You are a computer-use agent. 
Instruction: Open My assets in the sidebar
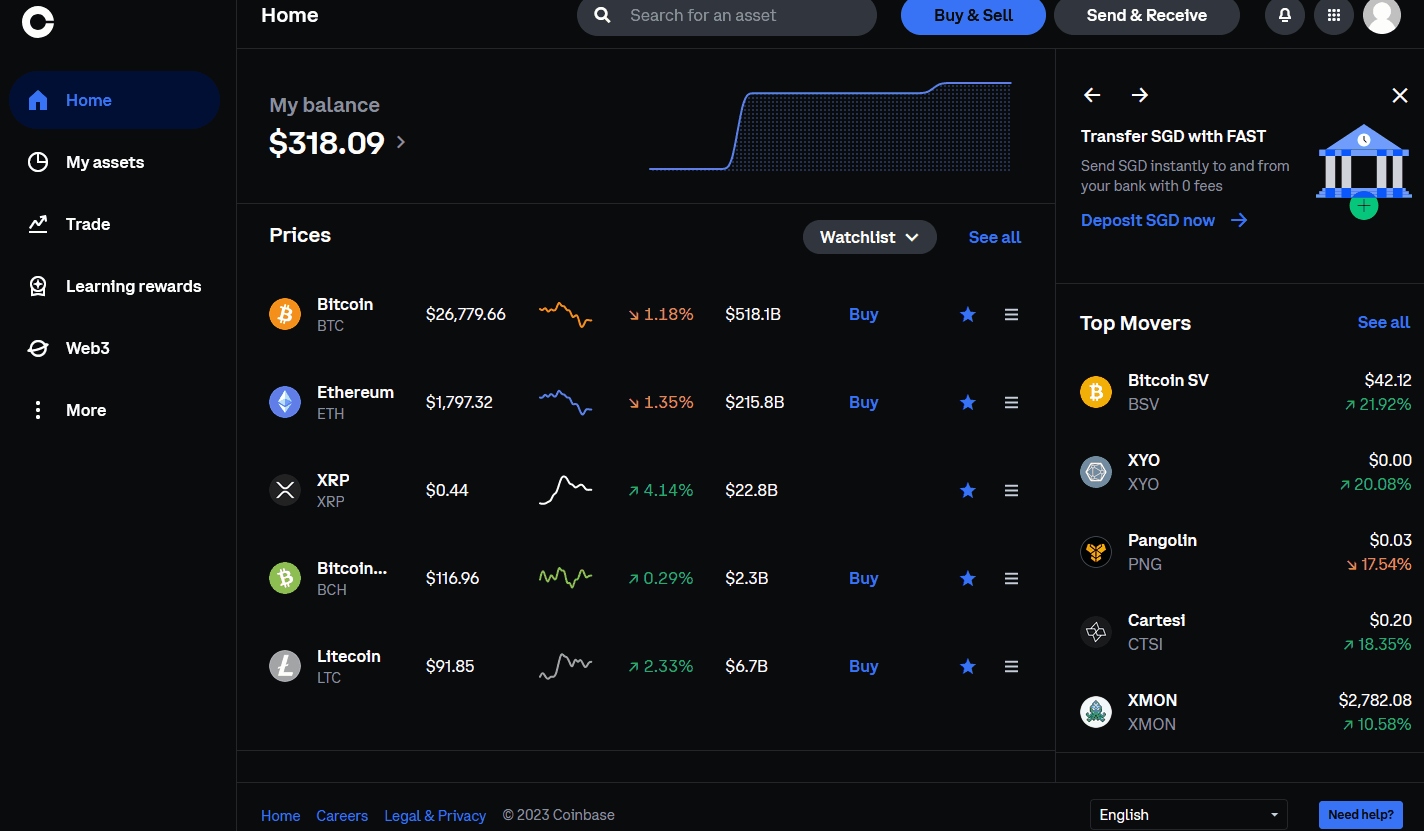114,162
